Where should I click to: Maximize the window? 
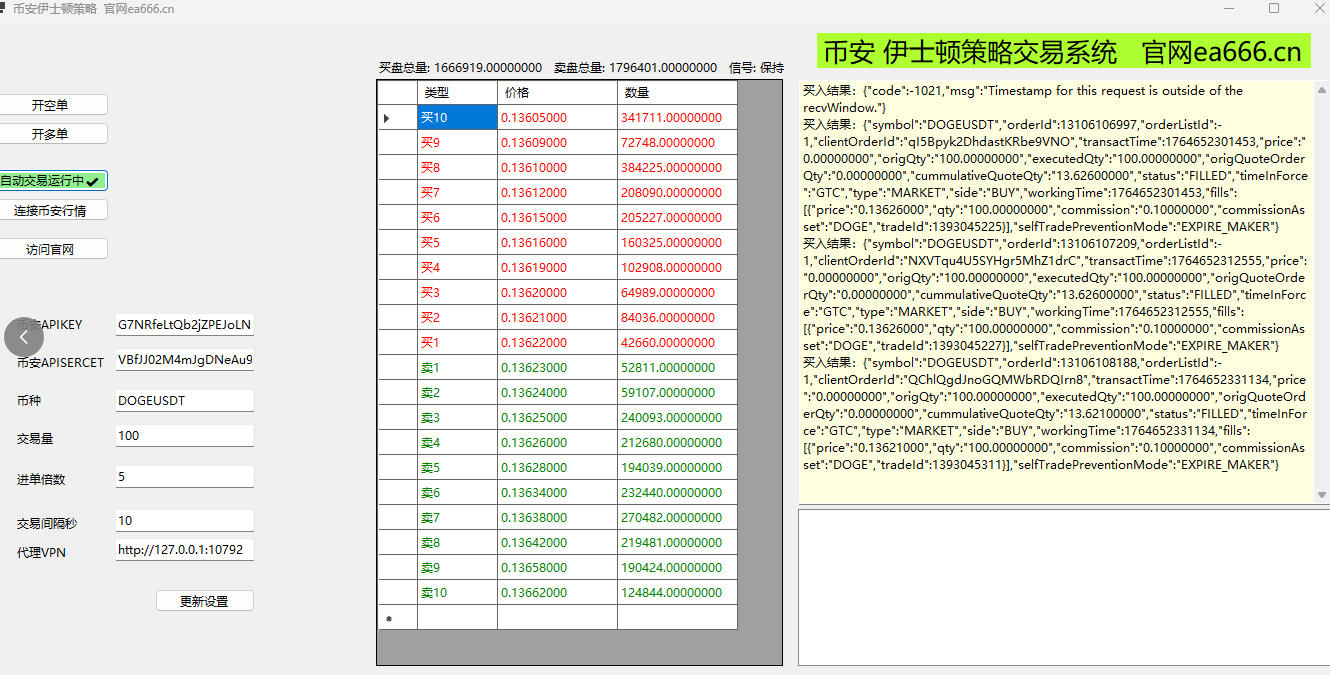click(1273, 9)
